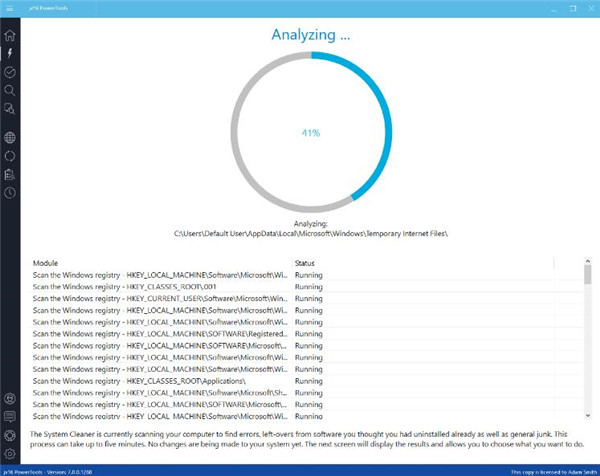This screenshot has width=600, height=476.
Task: Open the checkmark circle sidebar icon
Action: click(10, 72)
